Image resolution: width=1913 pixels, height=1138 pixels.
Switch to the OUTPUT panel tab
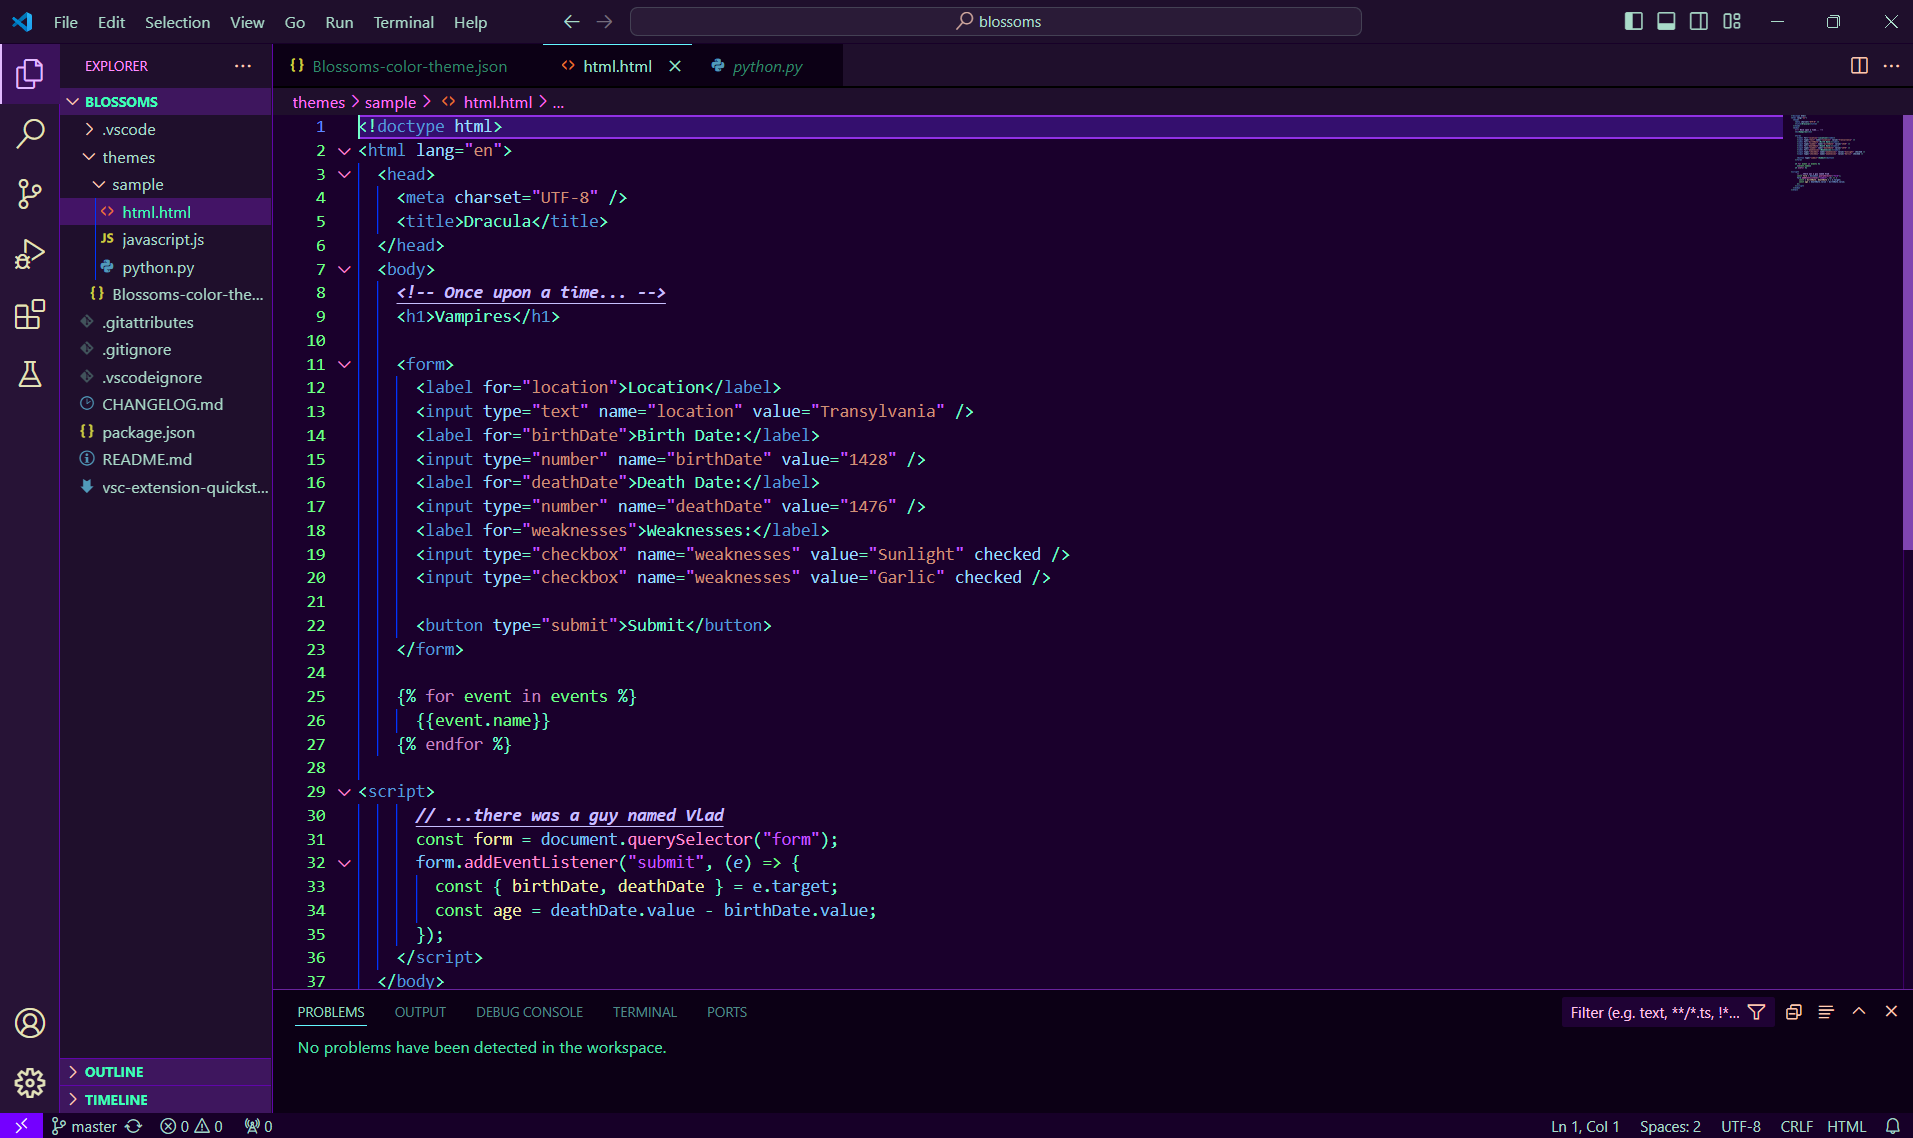(x=420, y=1012)
